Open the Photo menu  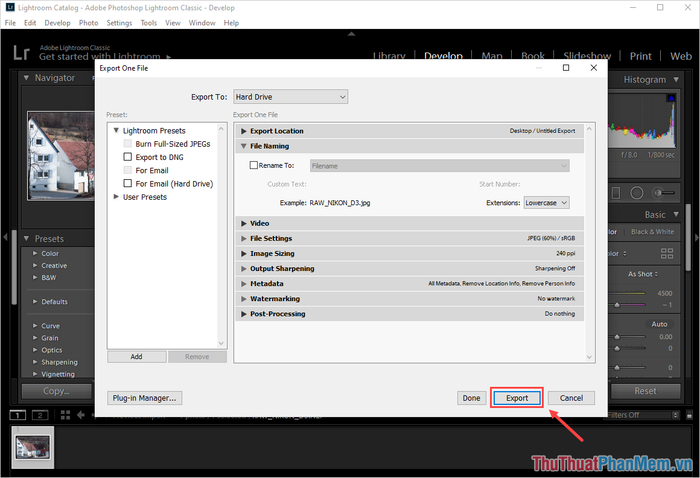click(88, 23)
